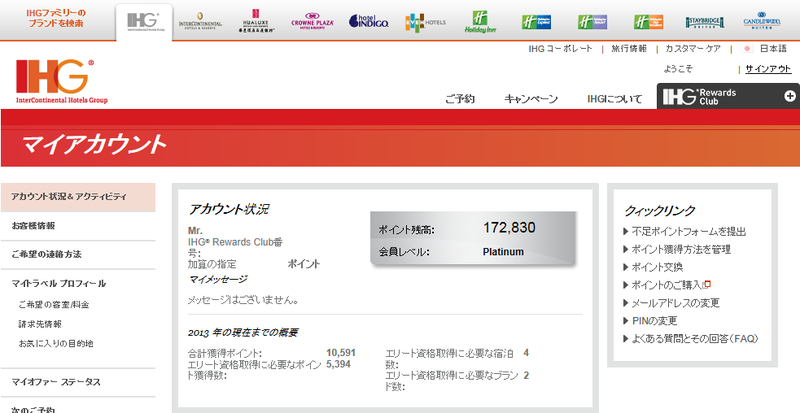
Task: Click the サインアウト link
Action: click(768, 69)
